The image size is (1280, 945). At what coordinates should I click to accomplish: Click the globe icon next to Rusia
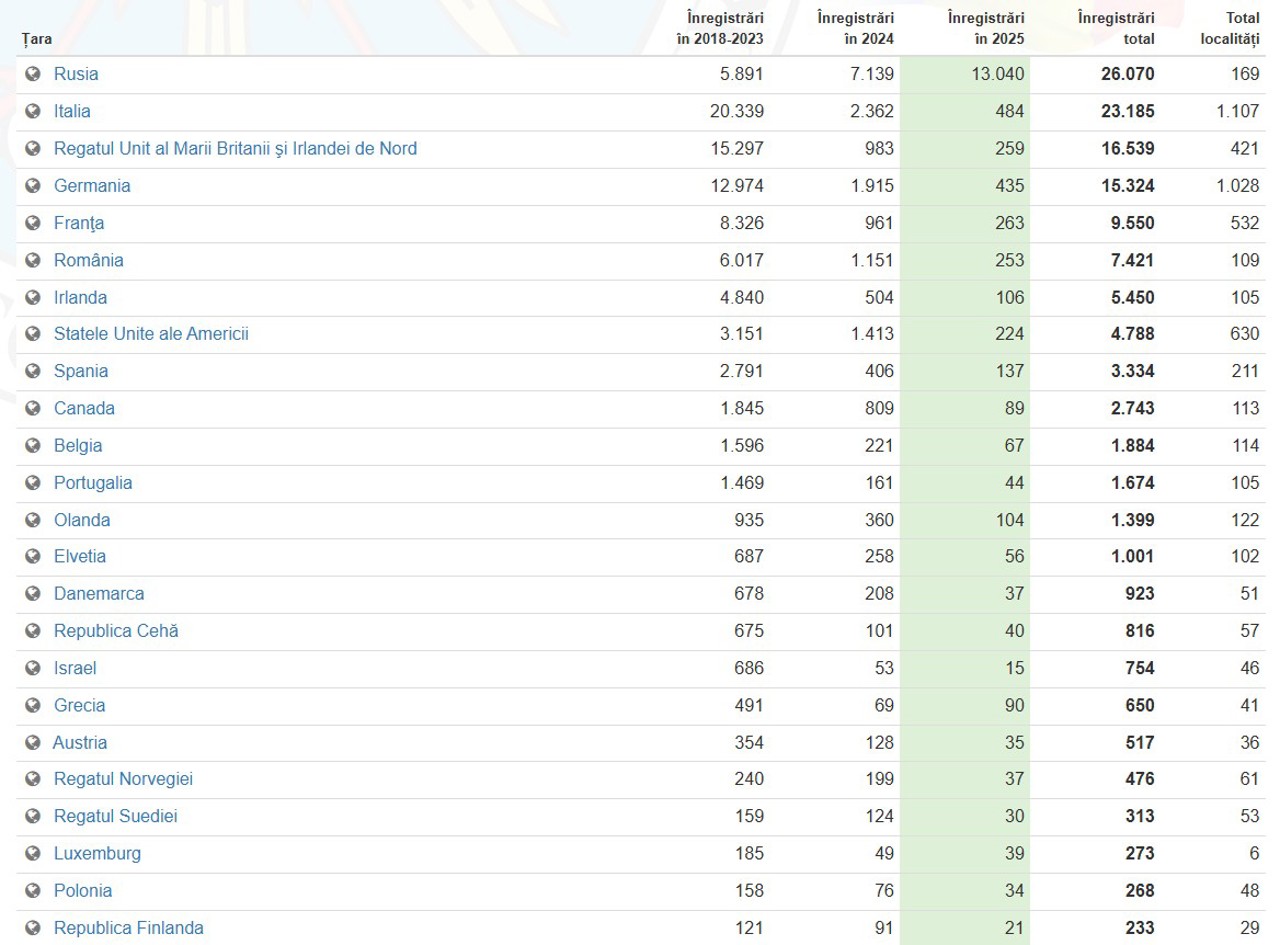click(33, 74)
